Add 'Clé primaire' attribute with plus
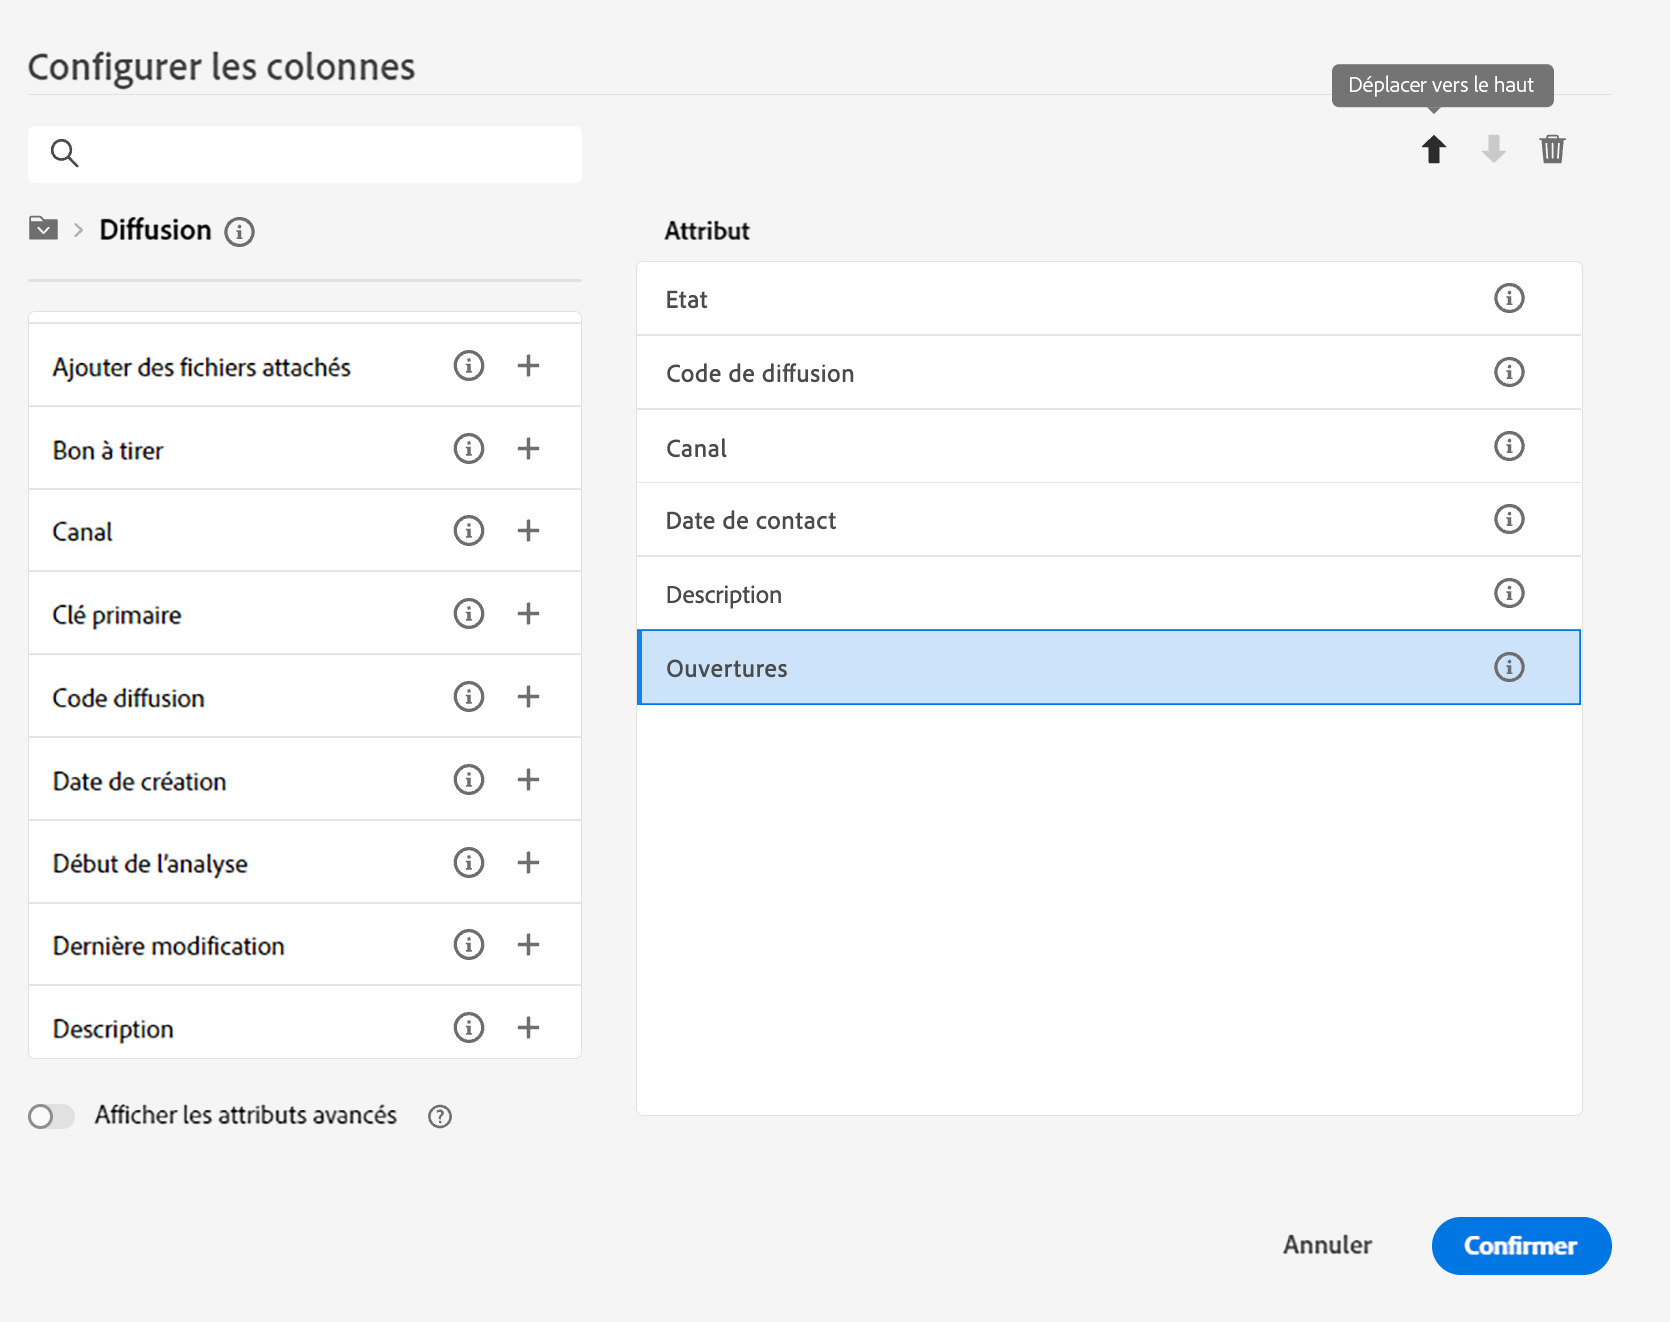 point(528,614)
